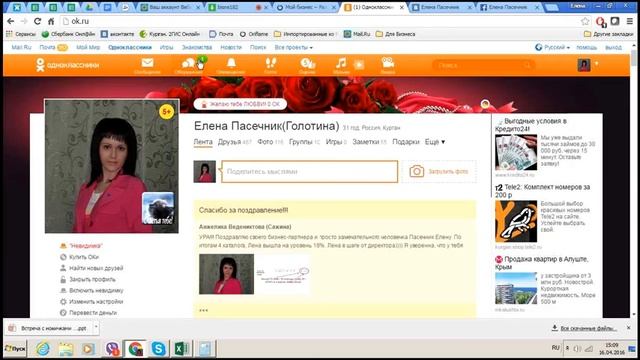This screenshot has height=360, width=640.
Task: Select the Заметки tab
Action: click(369, 142)
